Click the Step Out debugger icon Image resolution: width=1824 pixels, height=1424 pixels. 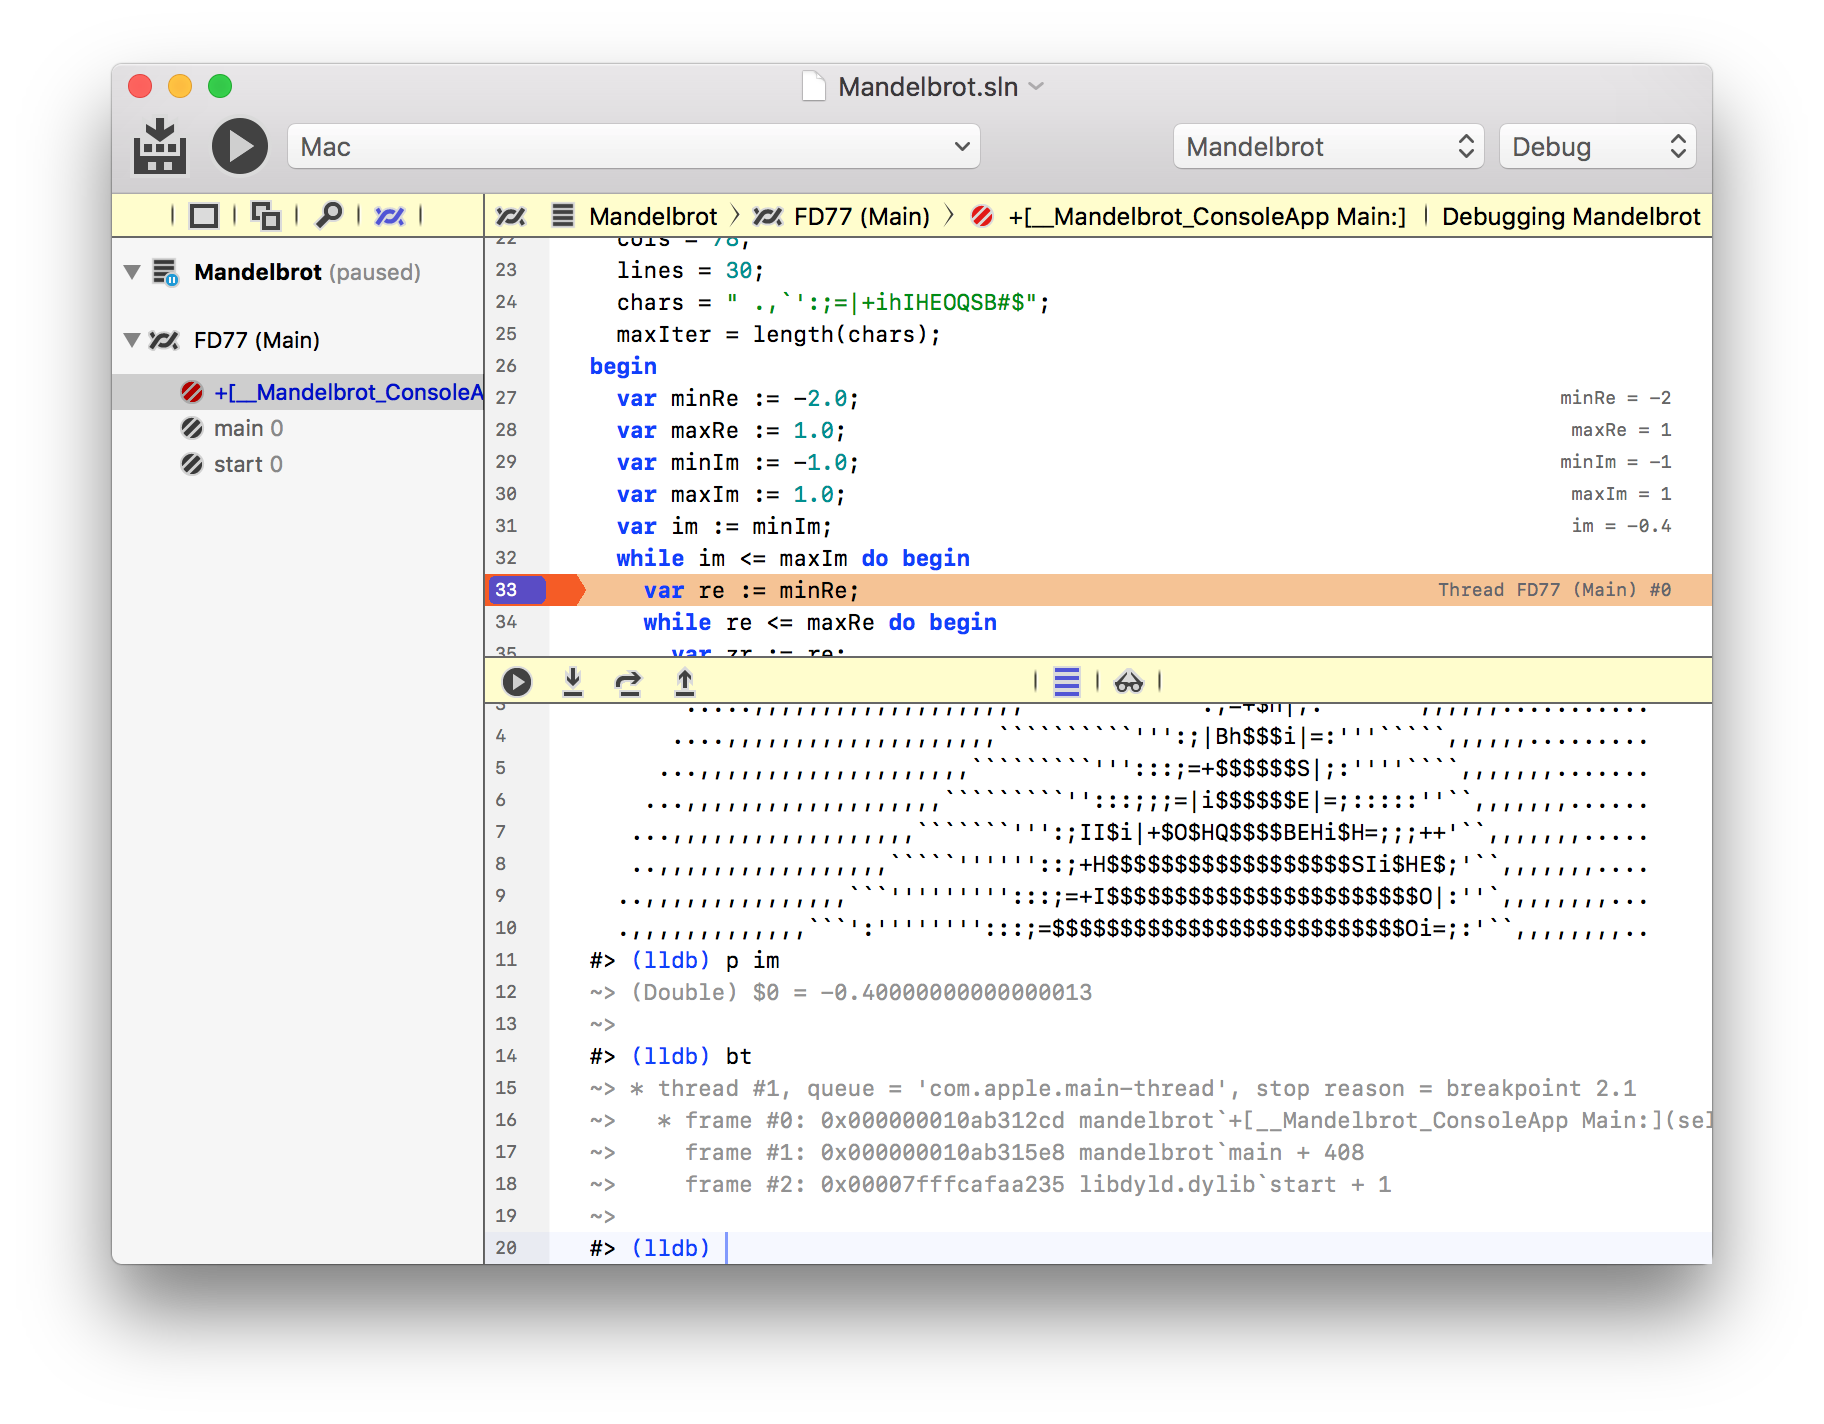(x=685, y=682)
